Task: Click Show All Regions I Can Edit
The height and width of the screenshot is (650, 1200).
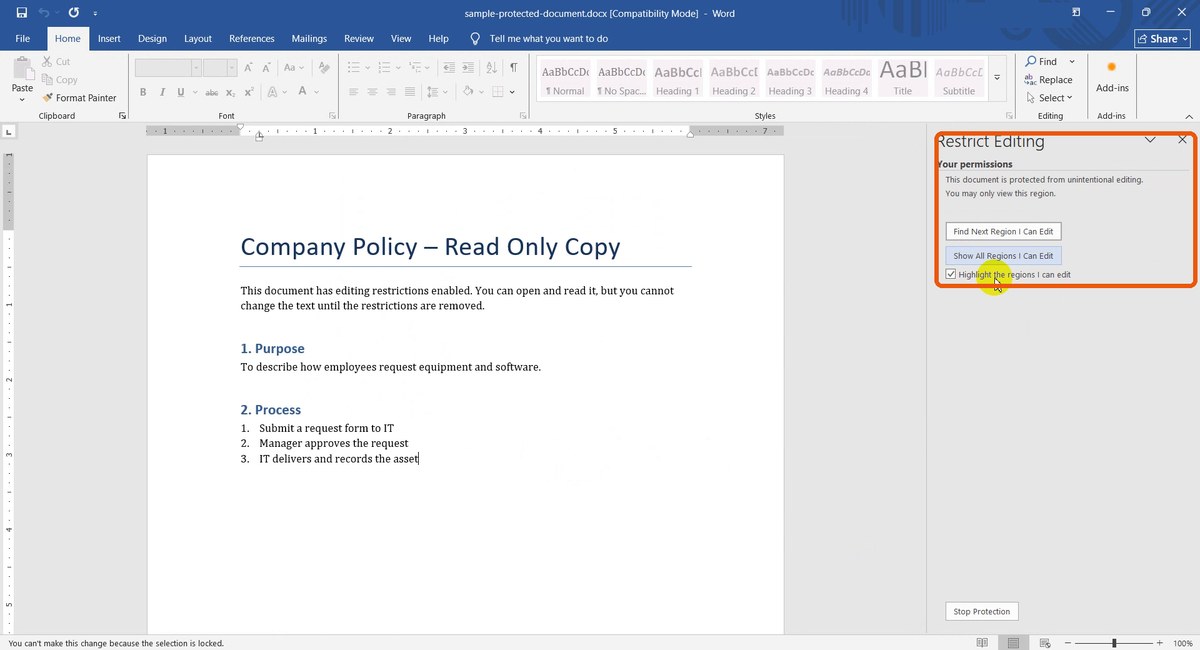Action: click(1003, 256)
